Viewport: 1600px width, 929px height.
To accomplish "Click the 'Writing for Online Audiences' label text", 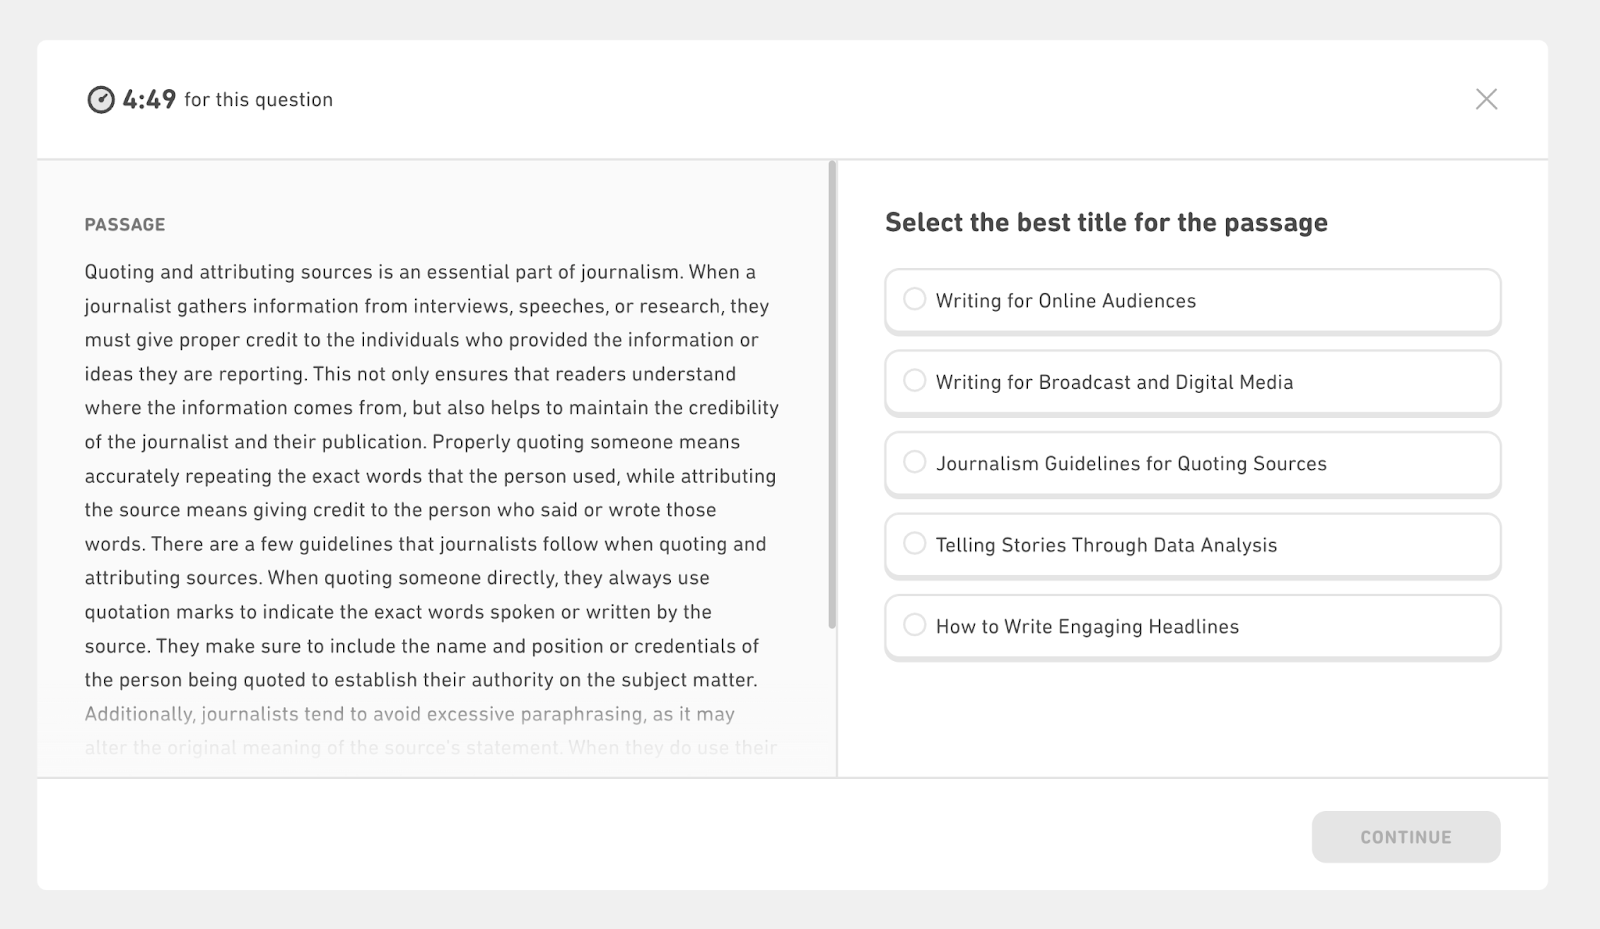I will point(1065,301).
